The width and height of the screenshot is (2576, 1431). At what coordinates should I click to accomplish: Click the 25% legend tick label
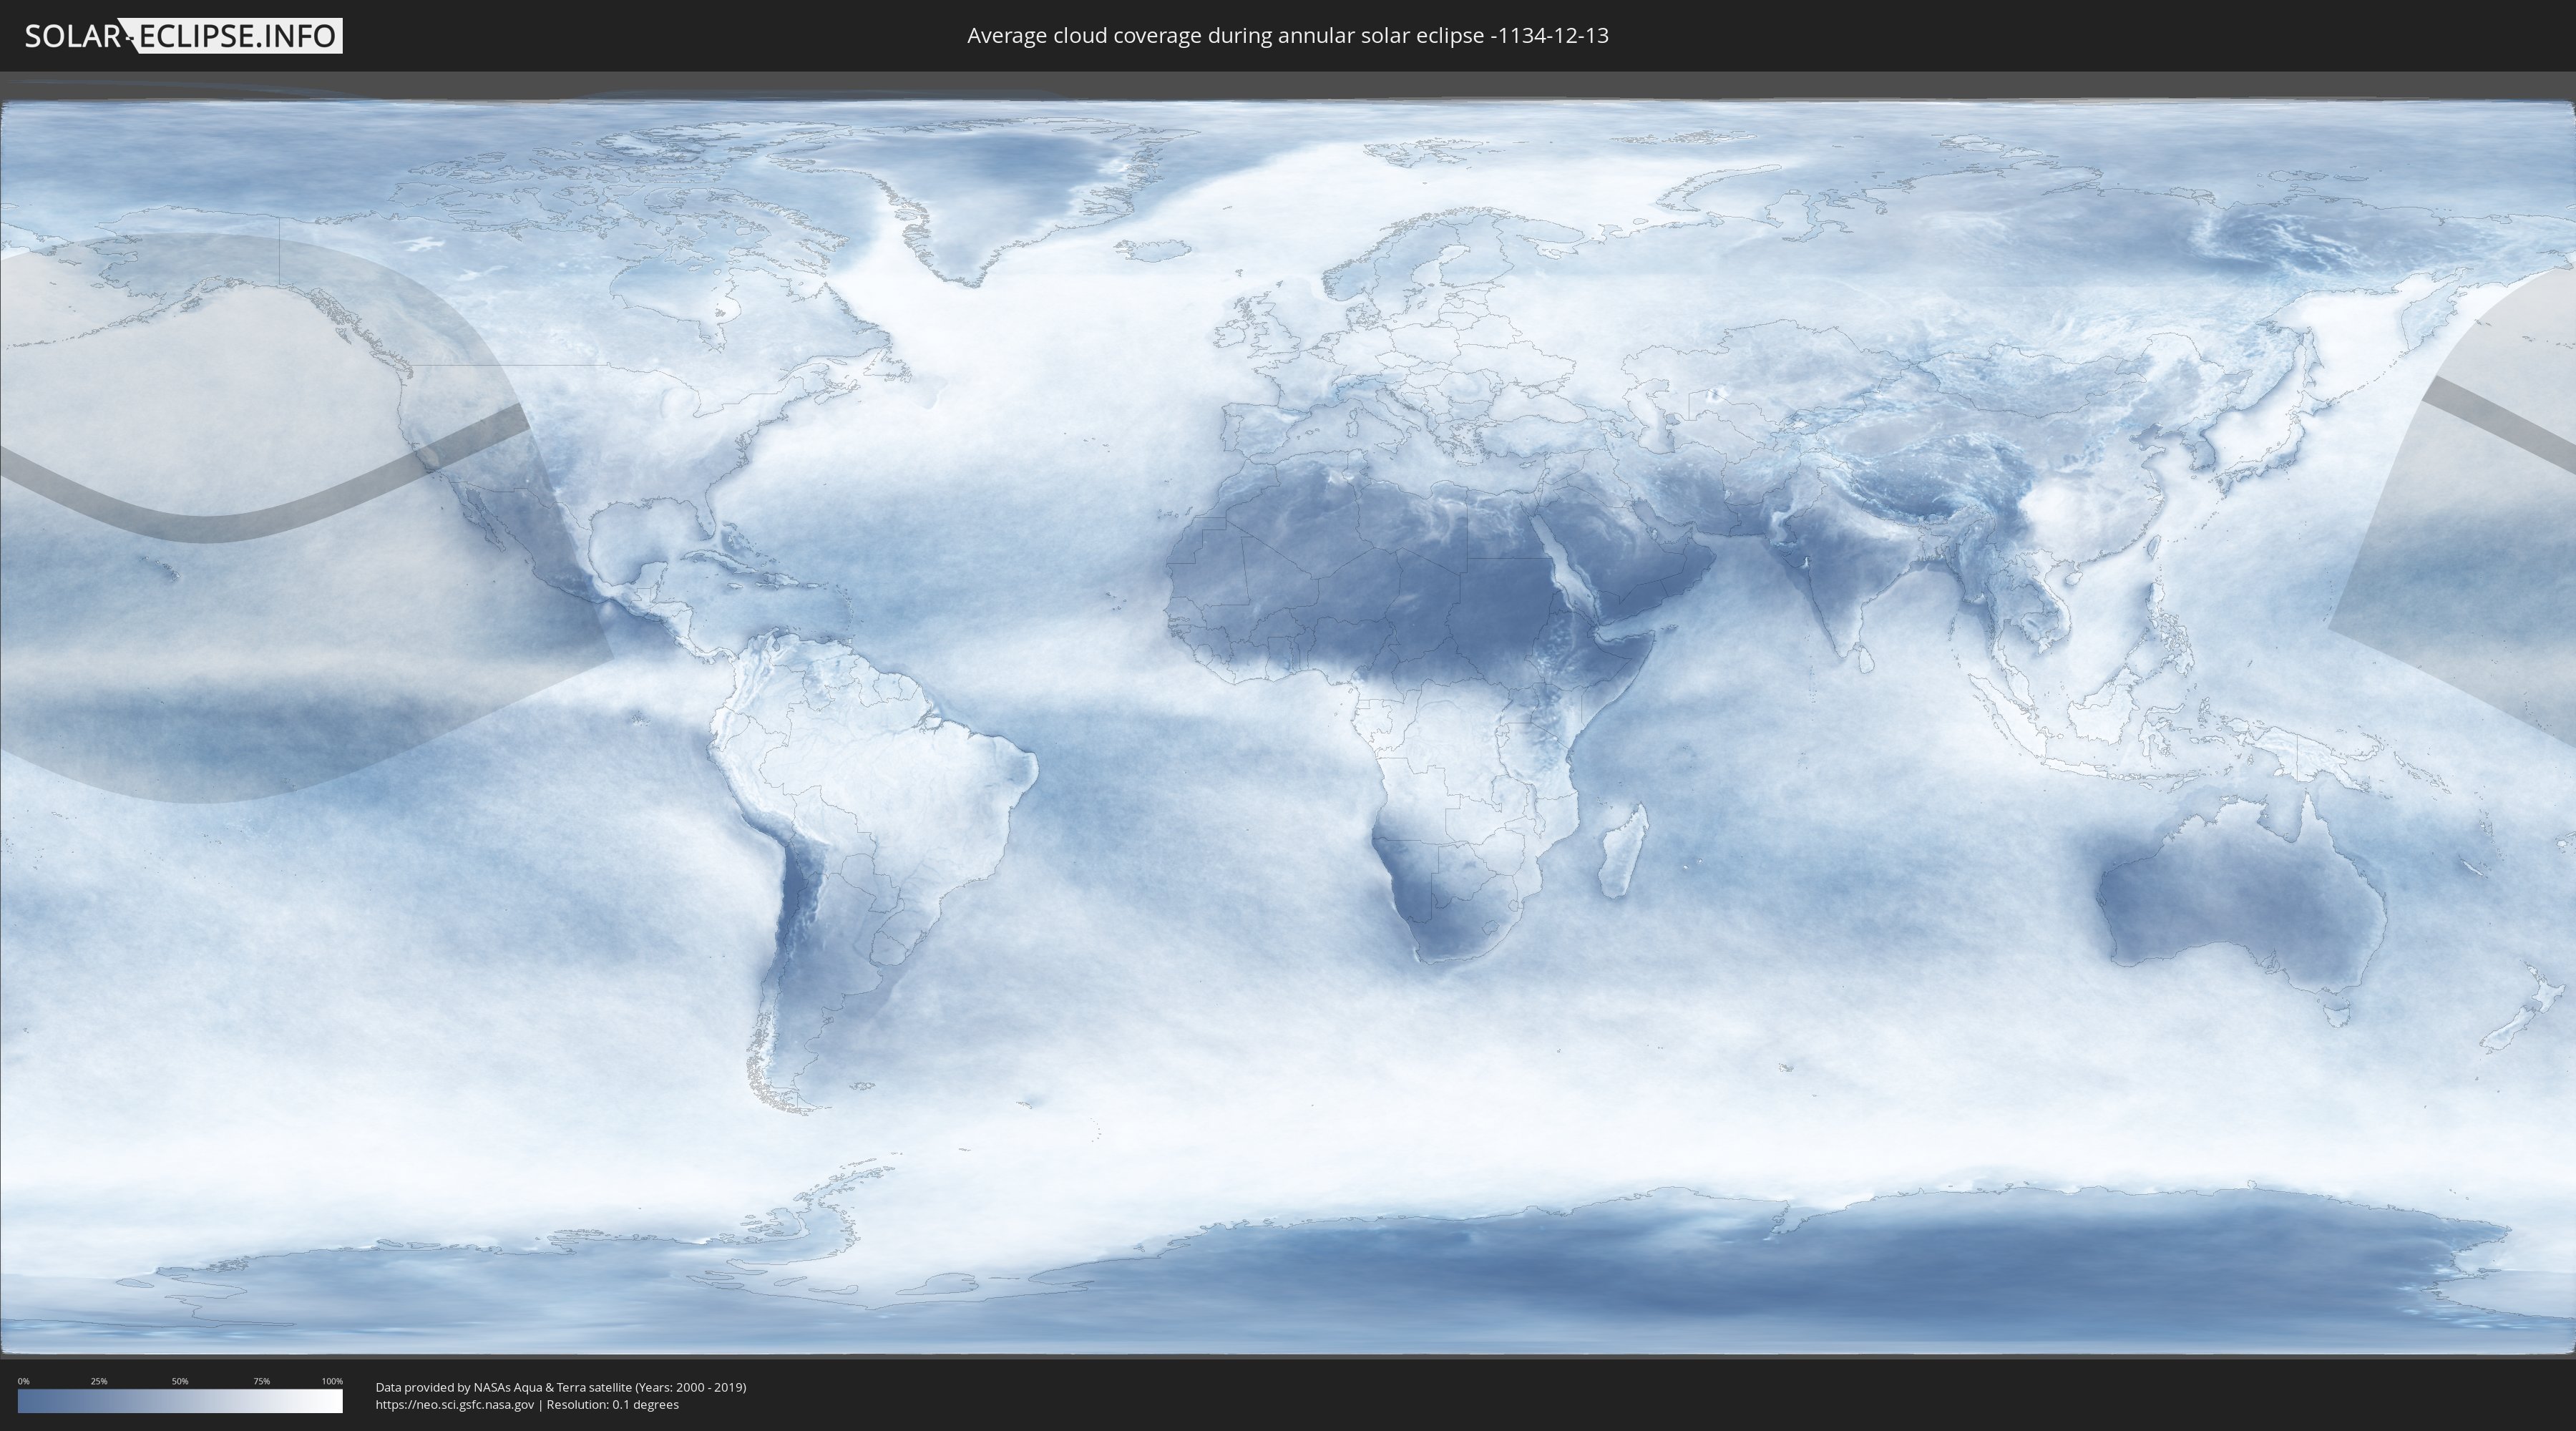click(x=99, y=1381)
